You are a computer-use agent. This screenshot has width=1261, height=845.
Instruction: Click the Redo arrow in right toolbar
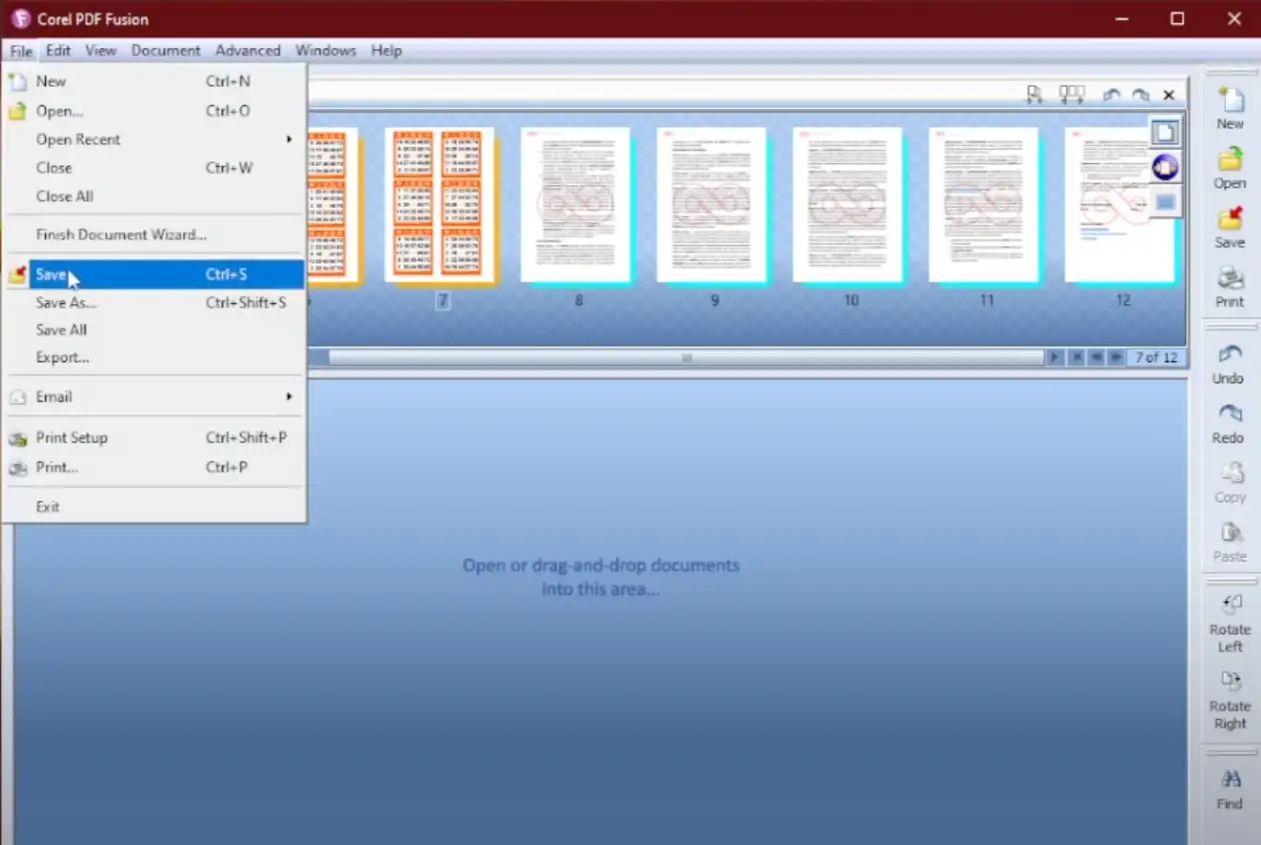1229,414
